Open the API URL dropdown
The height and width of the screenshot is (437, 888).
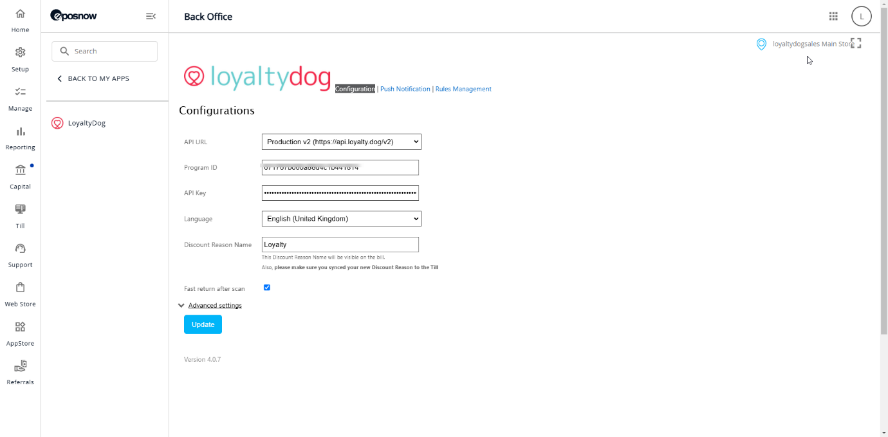341,142
